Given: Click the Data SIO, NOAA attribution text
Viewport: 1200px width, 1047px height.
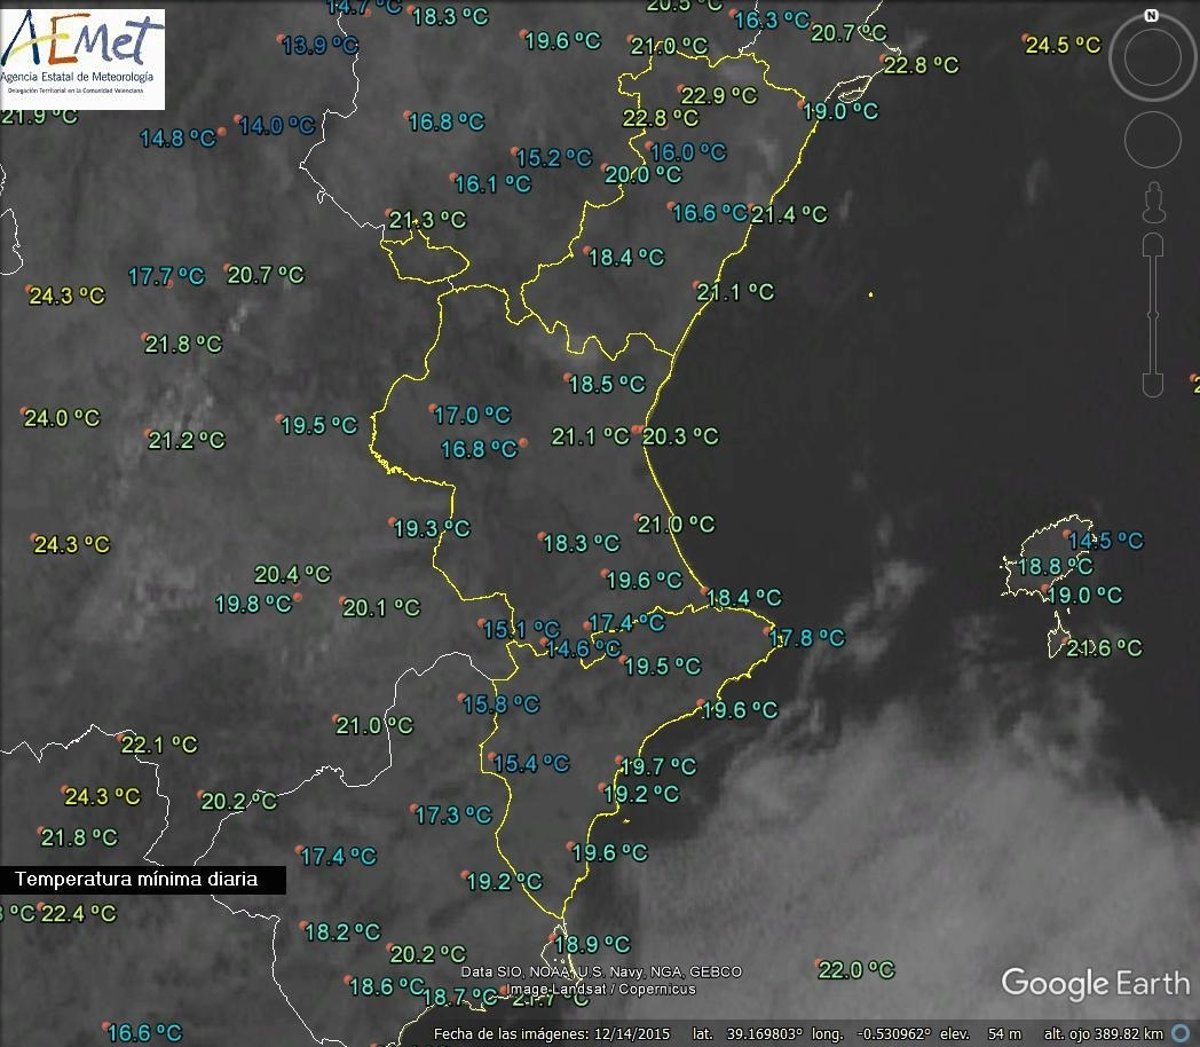Looking at the screenshot, I should tap(601, 971).
